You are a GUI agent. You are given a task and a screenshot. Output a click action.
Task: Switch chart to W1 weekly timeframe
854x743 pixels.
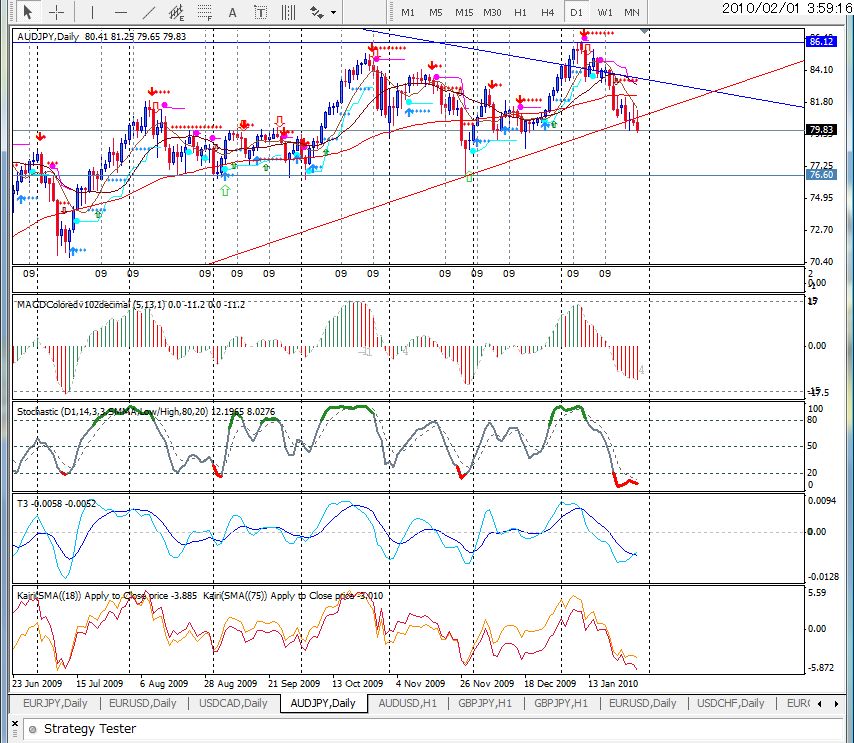[x=605, y=12]
